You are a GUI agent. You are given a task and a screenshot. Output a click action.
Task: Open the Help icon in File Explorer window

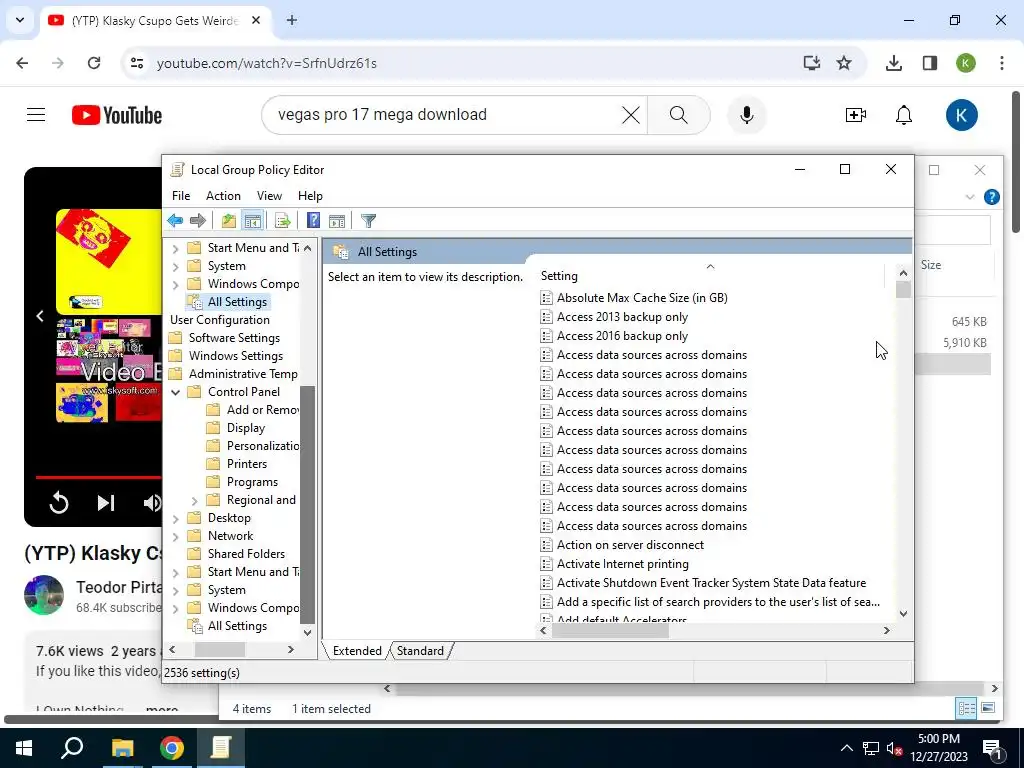(x=991, y=197)
